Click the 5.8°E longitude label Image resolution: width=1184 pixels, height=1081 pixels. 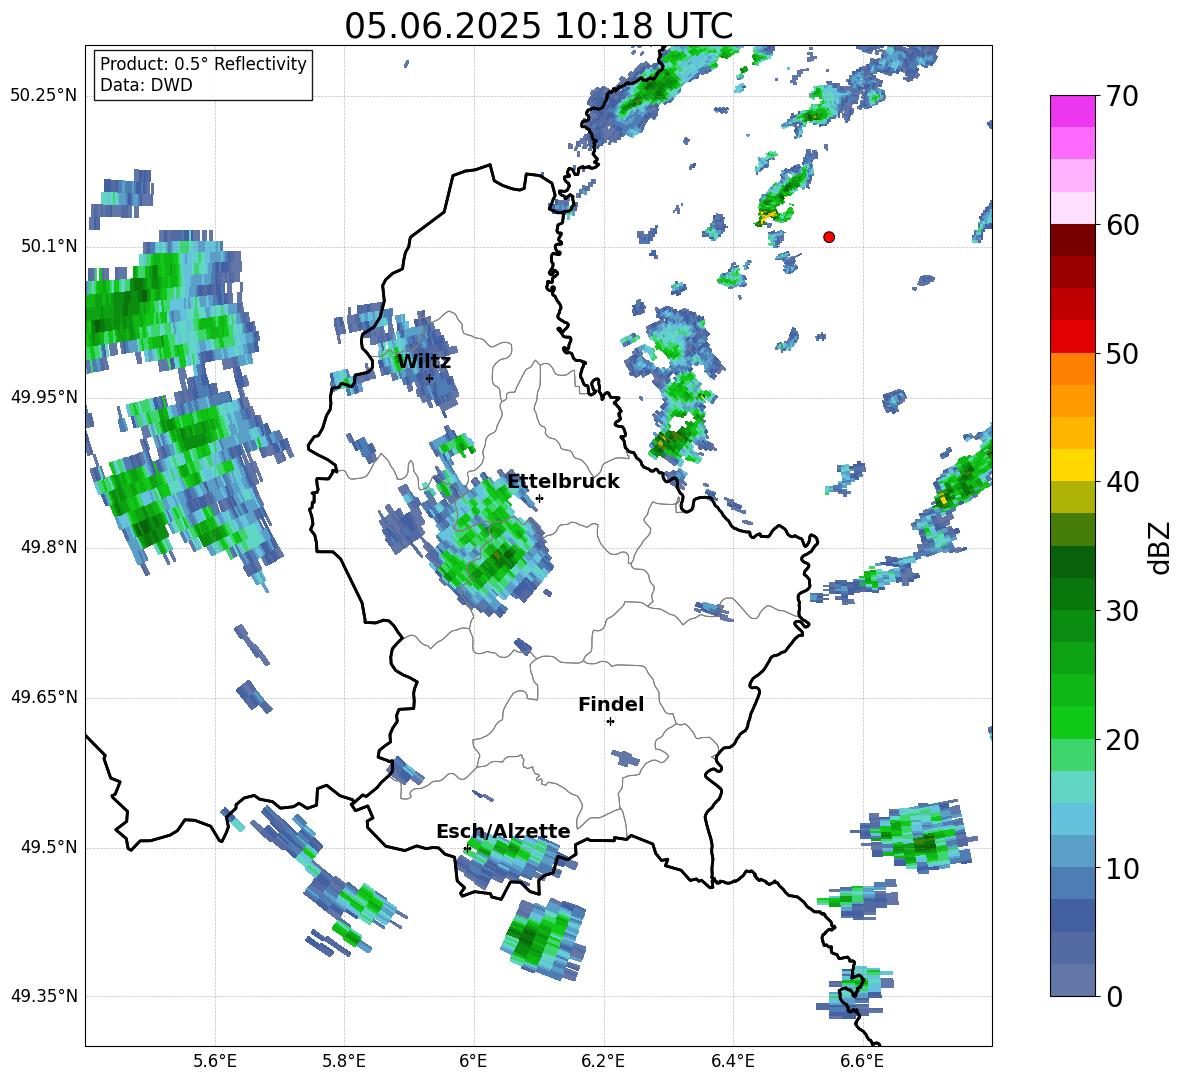pyautogui.click(x=344, y=1061)
